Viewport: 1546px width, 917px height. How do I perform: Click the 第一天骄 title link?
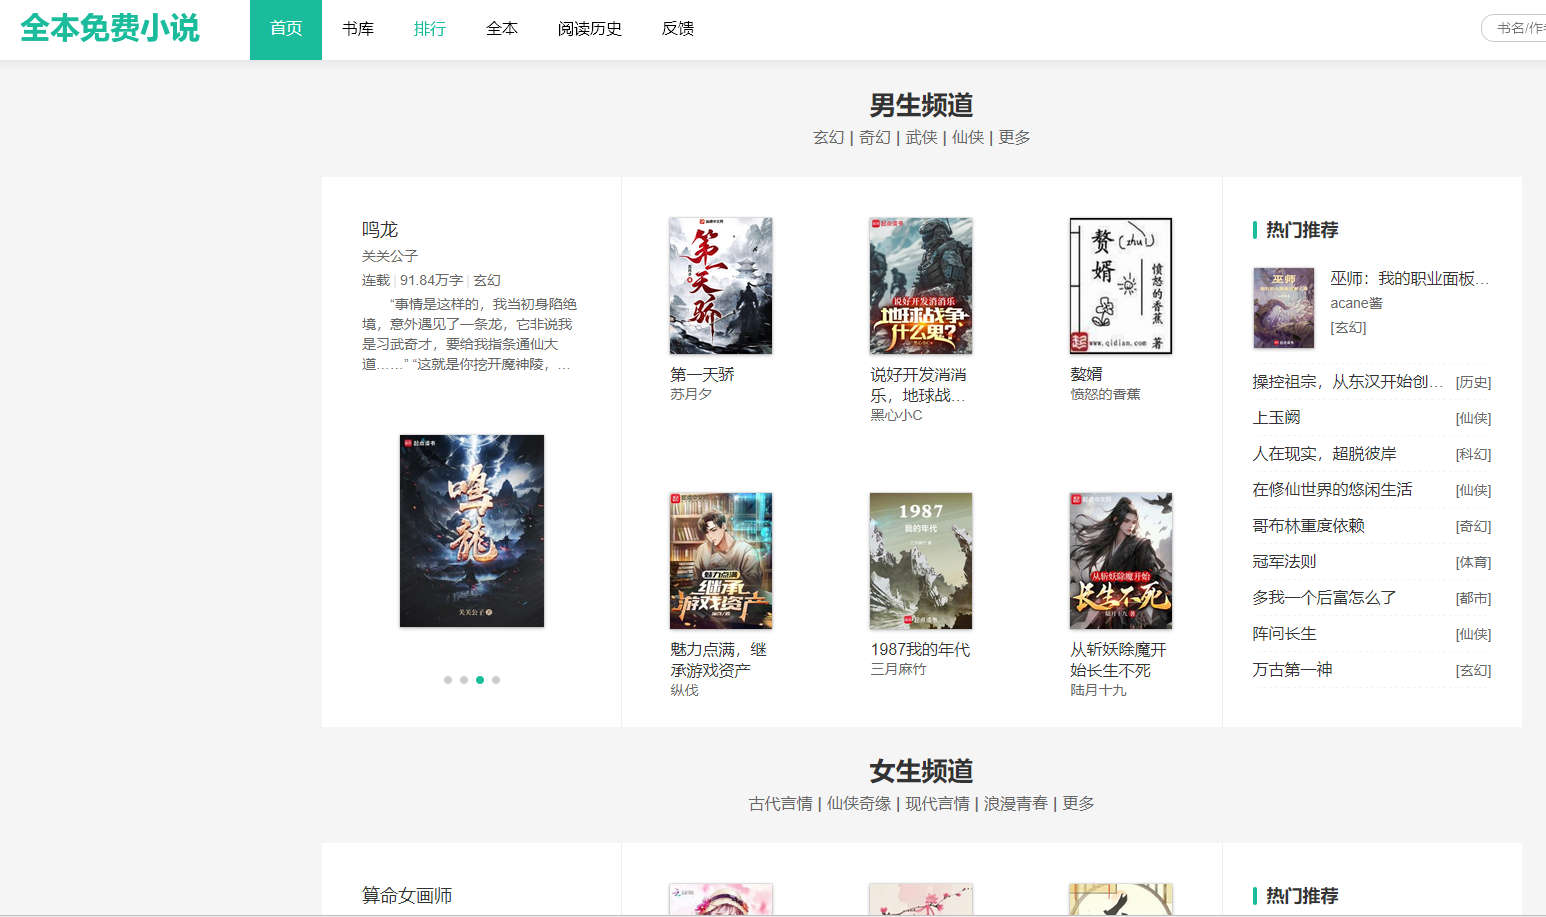(702, 375)
